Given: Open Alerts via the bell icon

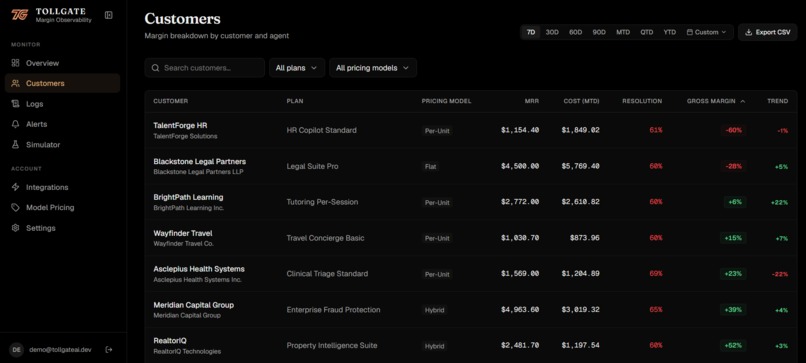Looking at the screenshot, I should pyautogui.click(x=15, y=124).
